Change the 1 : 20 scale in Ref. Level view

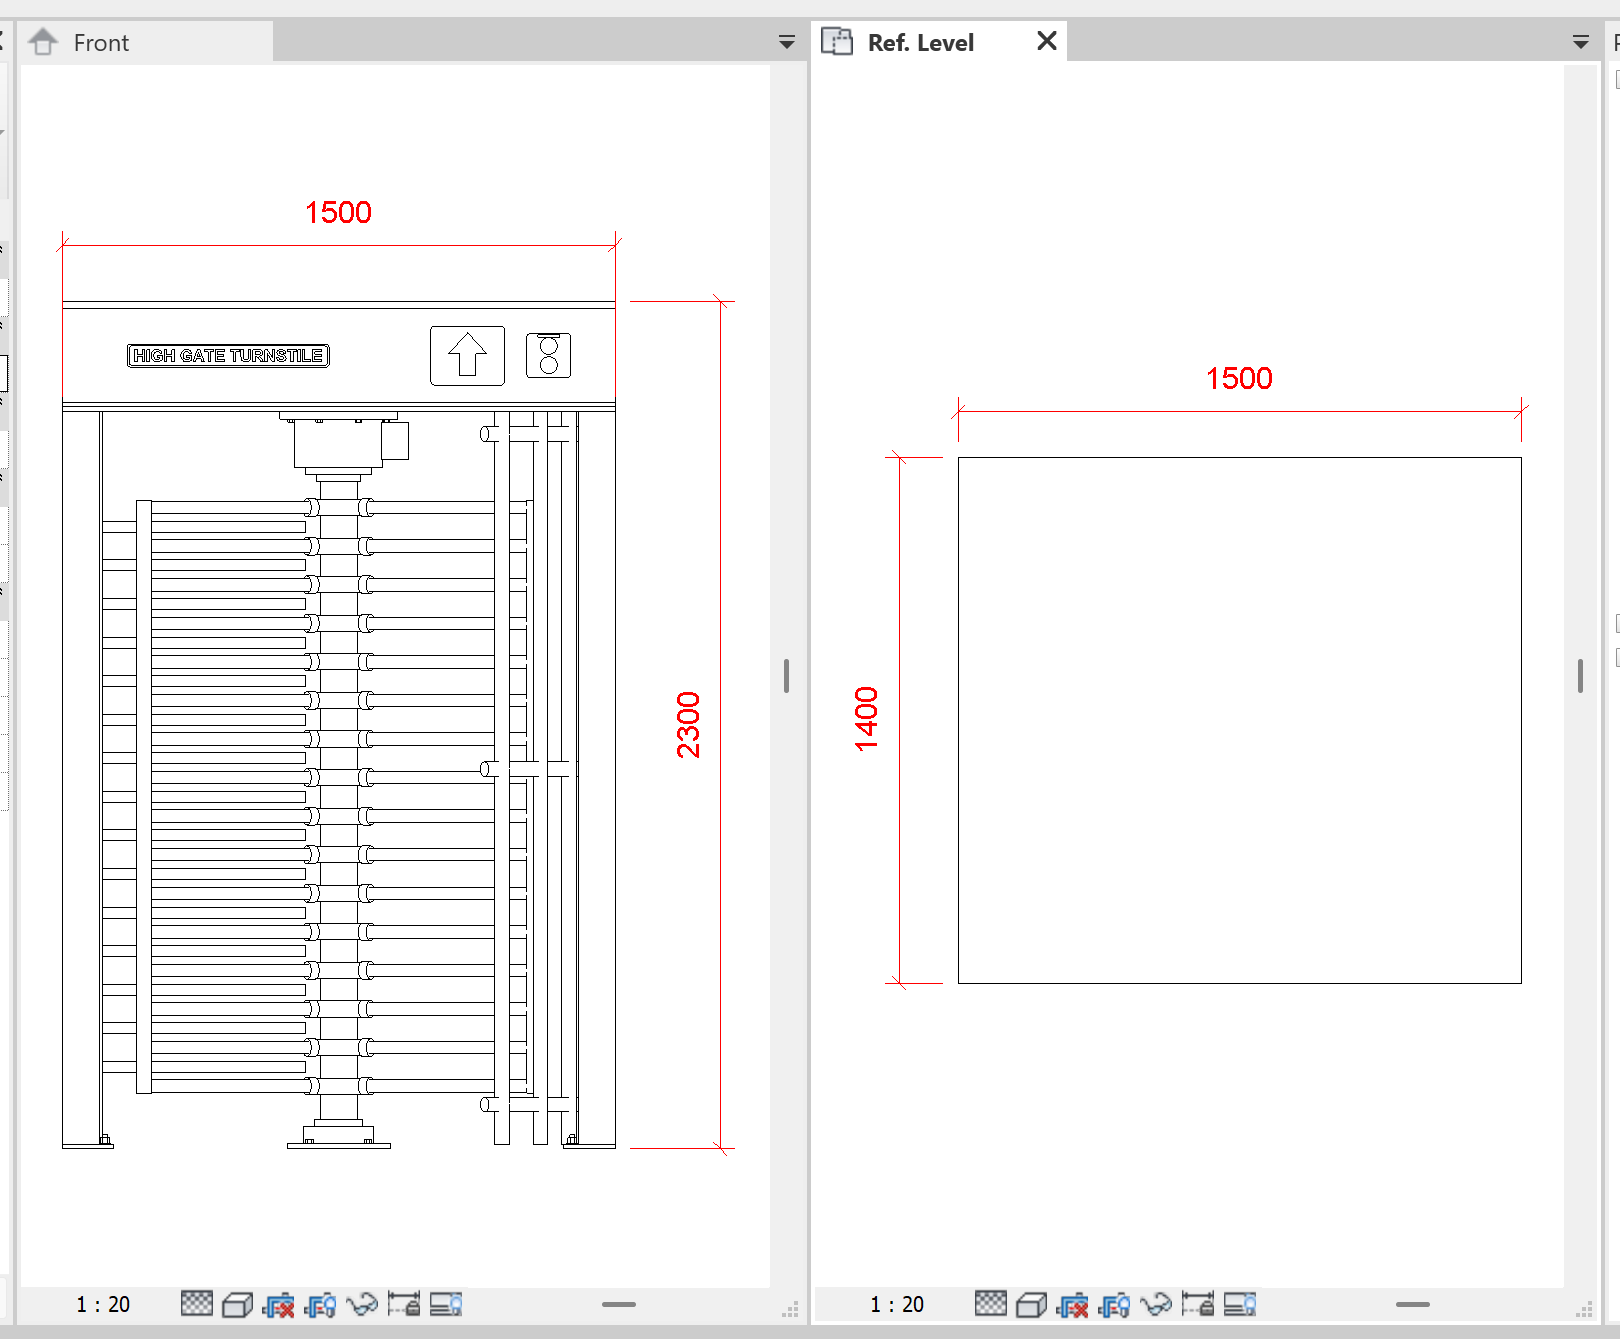pyautogui.click(x=897, y=1304)
